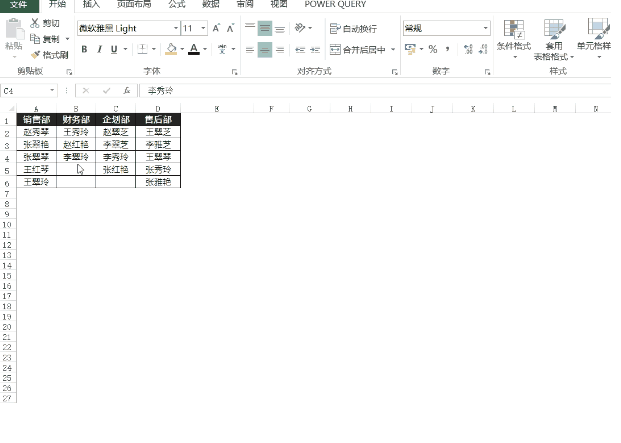Image resolution: width=621 pixels, height=443 pixels.
Task: Click the font color A icon
Action: click(194, 49)
